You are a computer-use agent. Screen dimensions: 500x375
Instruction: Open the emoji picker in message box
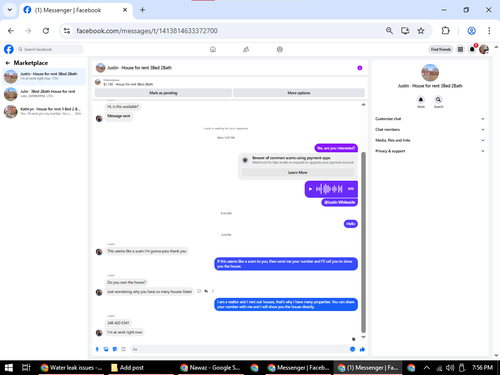[352, 349]
